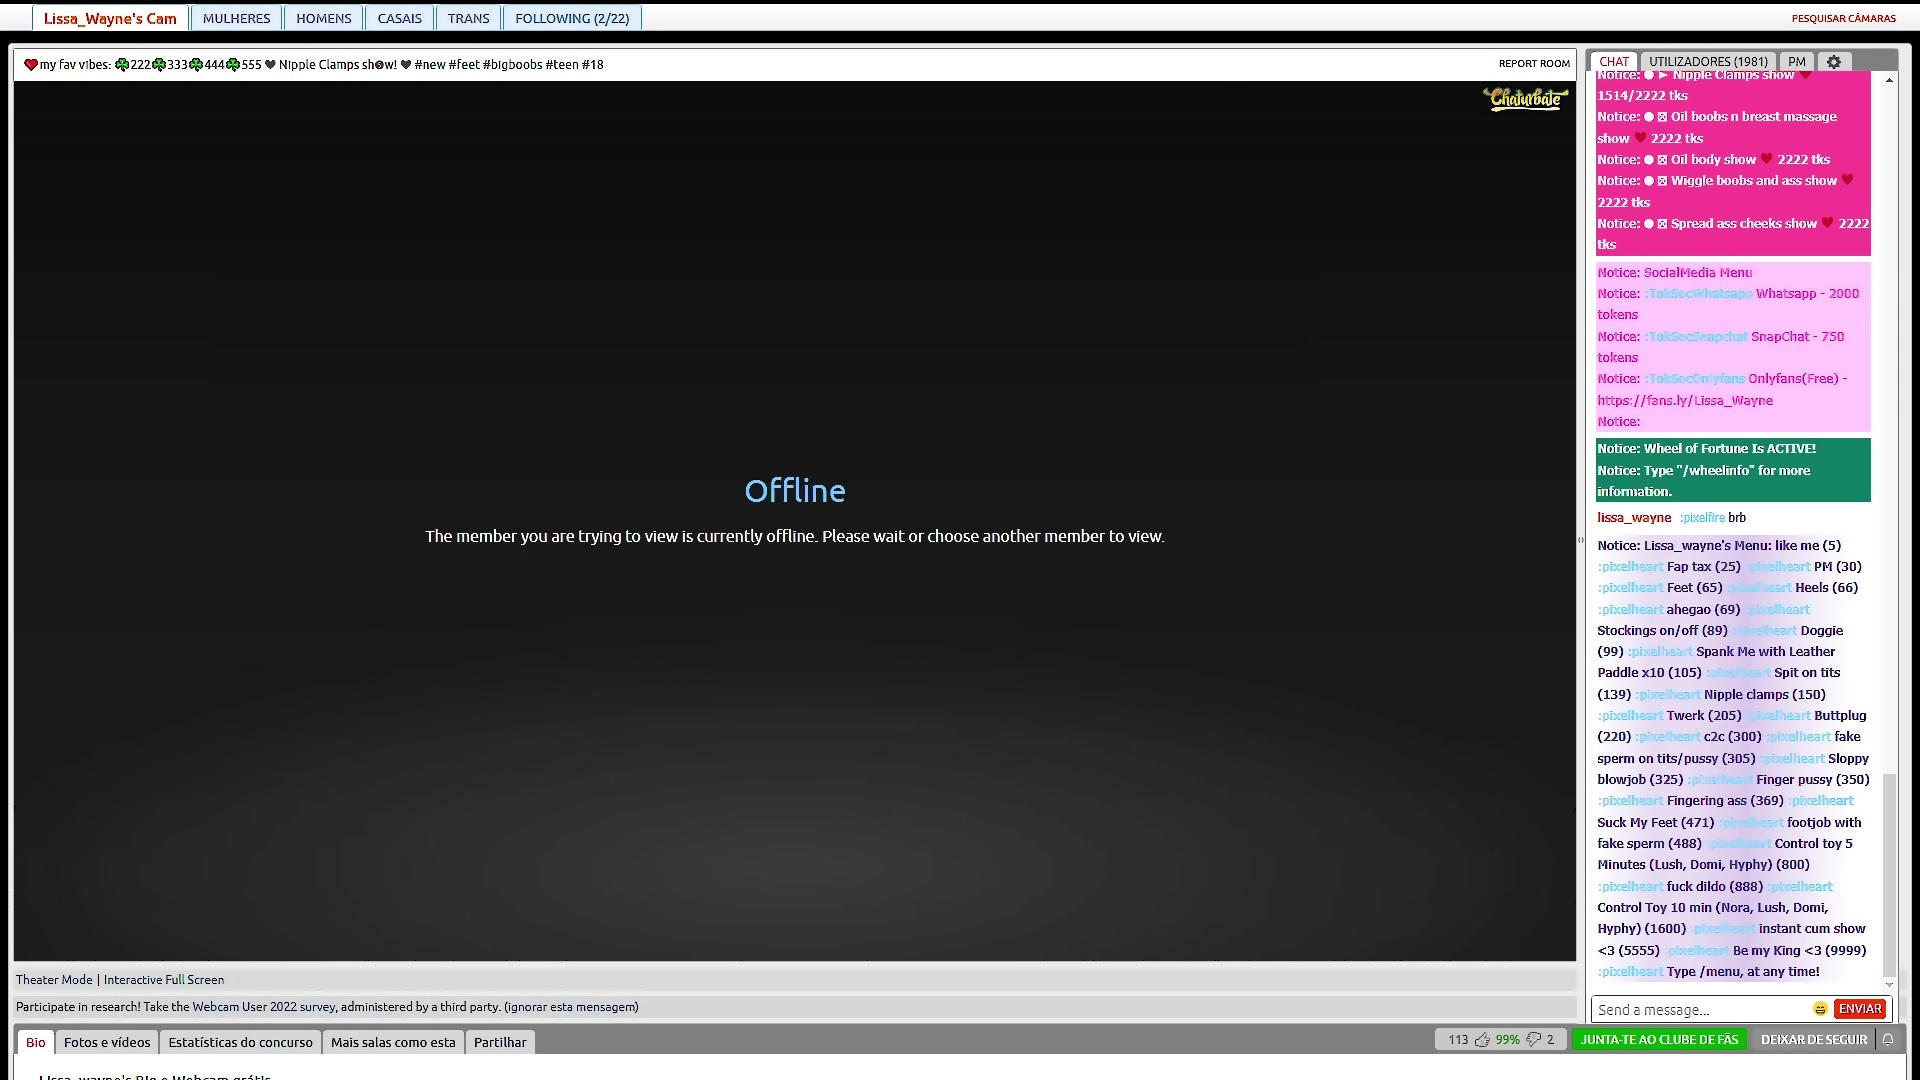Image resolution: width=1920 pixels, height=1080 pixels.
Task: Click the Send a message field
Action: click(1700, 1010)
